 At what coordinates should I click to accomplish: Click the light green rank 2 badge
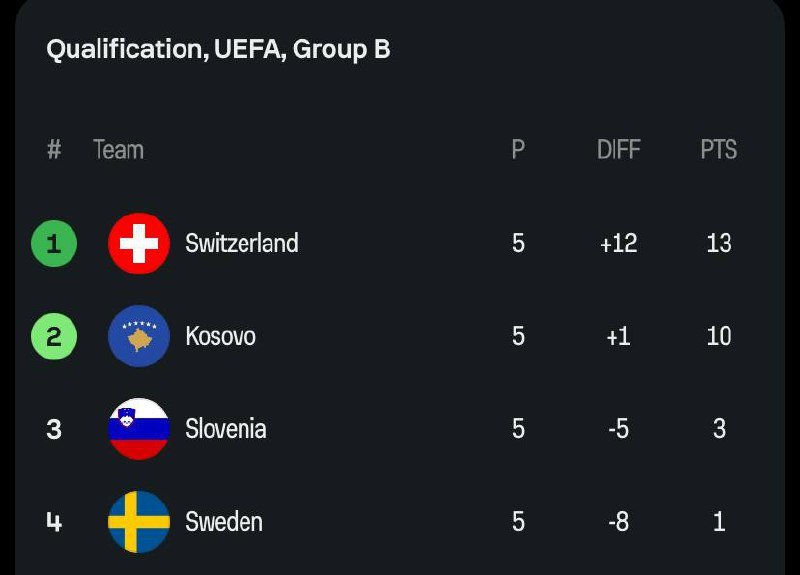(54, 336)
